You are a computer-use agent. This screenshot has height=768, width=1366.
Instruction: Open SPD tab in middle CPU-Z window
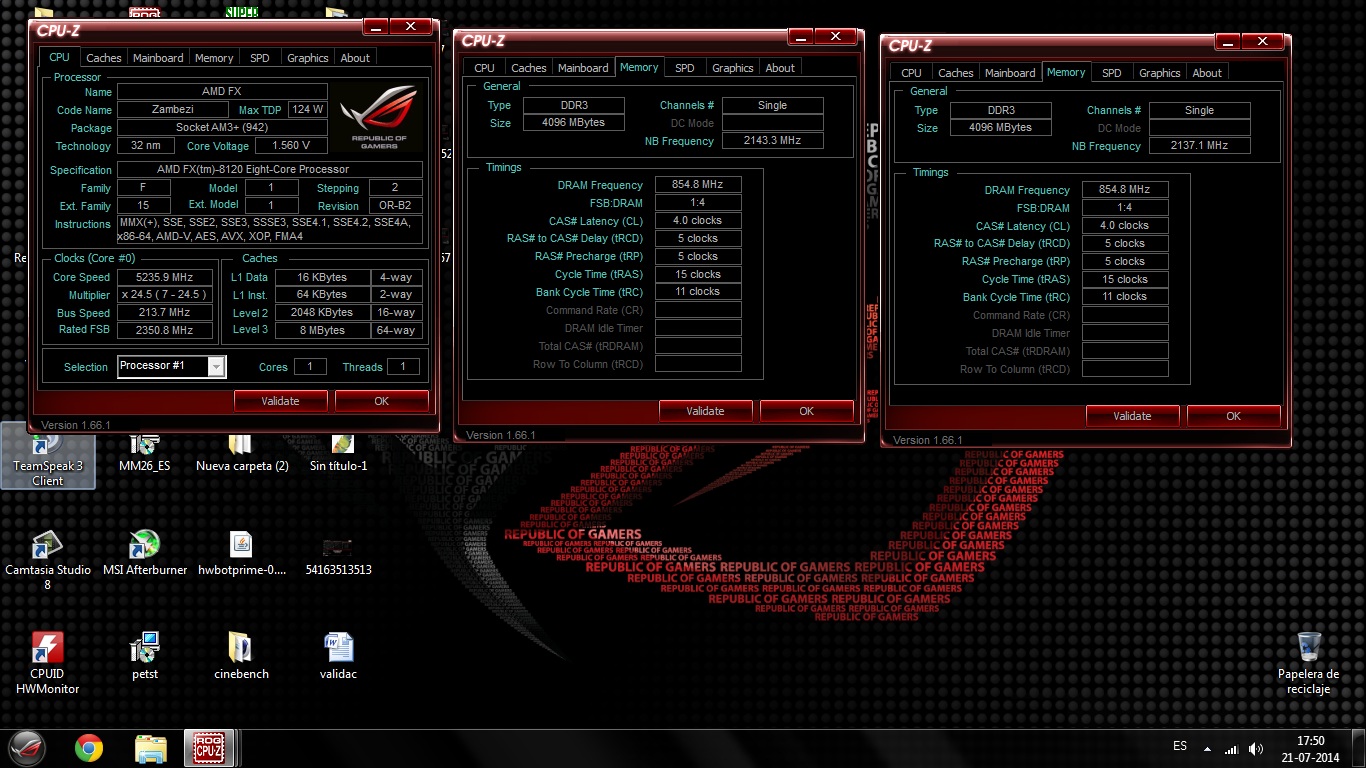(x=685, y=68)
